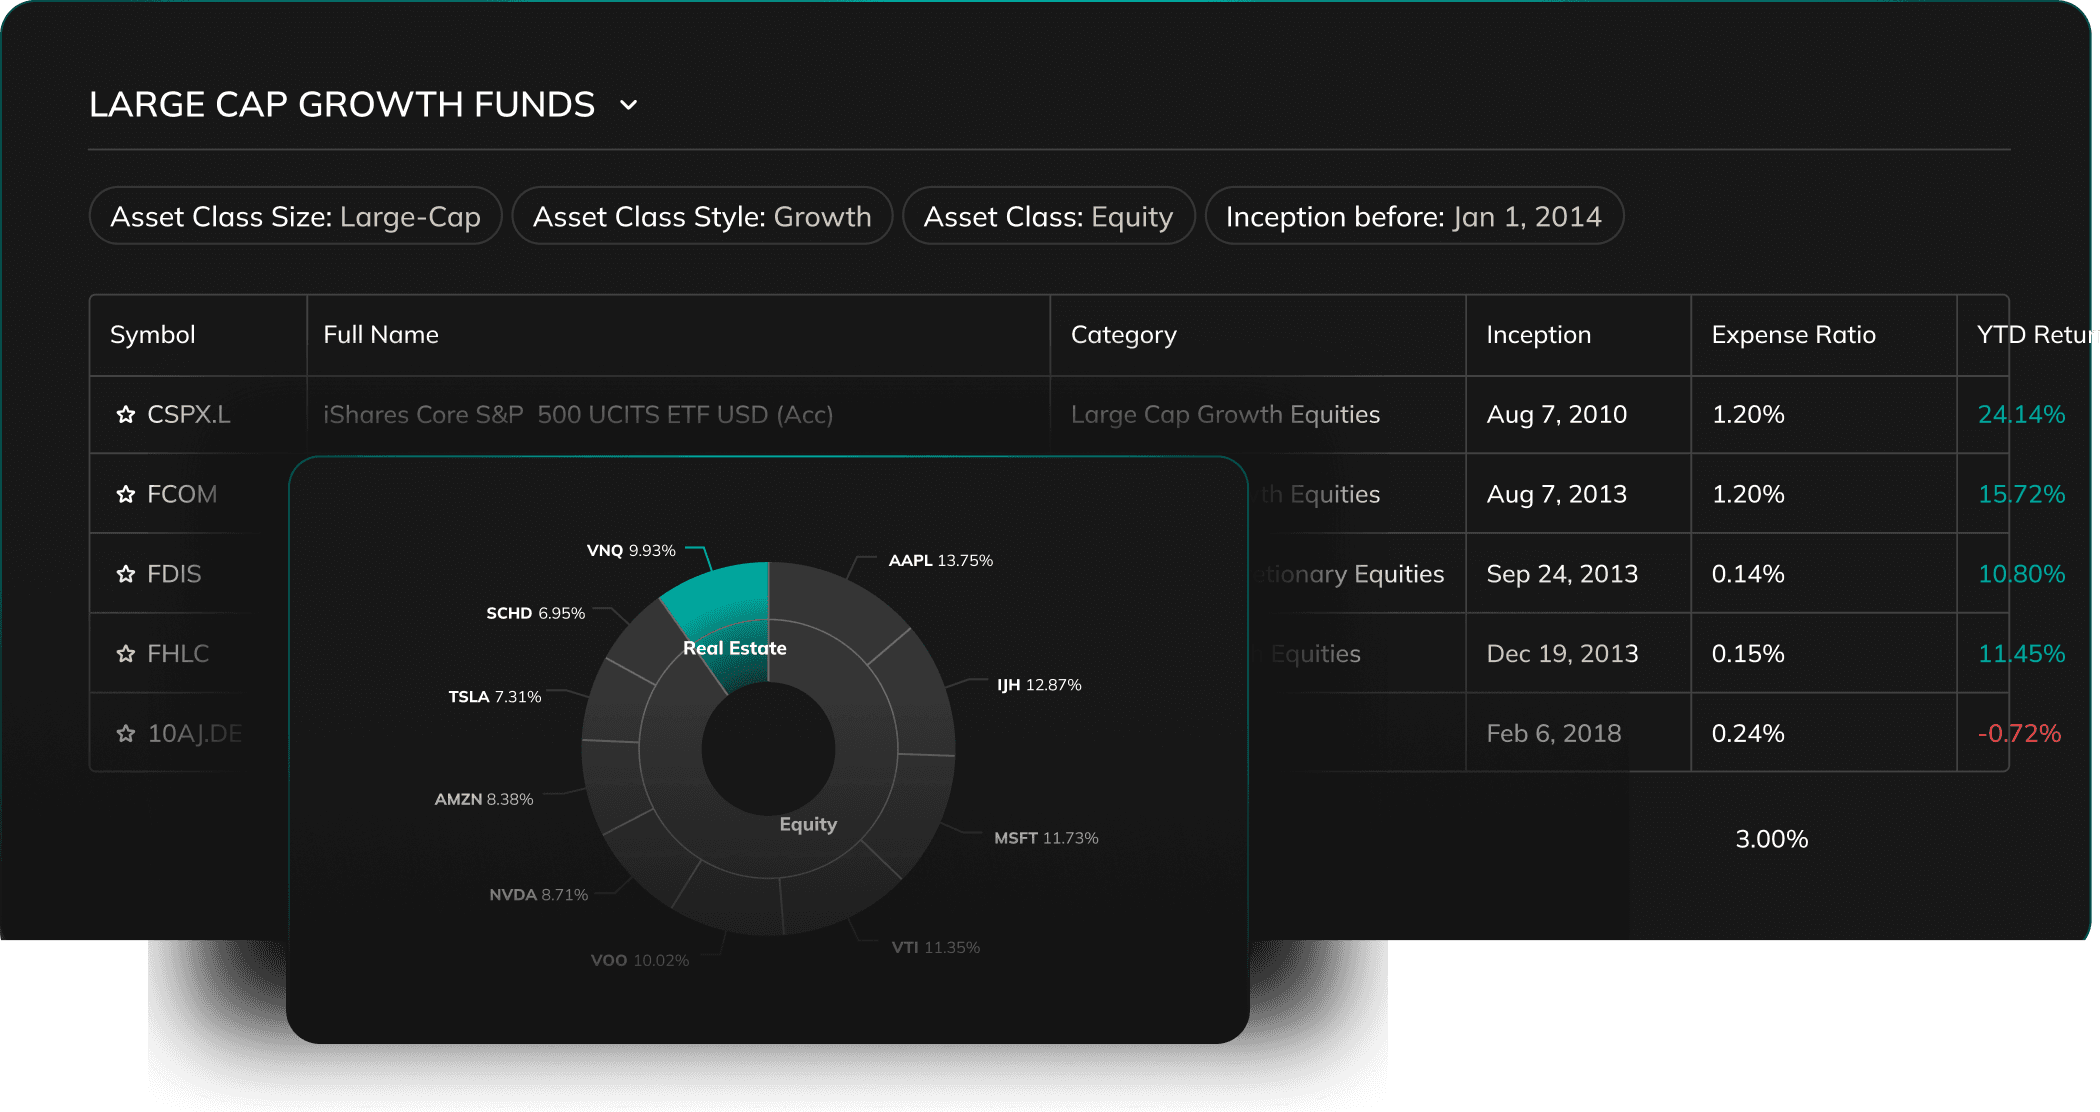Select the MSFT 11.73% chart label
Viewport: 2100px width, 1112px height.
point(1045,838)
